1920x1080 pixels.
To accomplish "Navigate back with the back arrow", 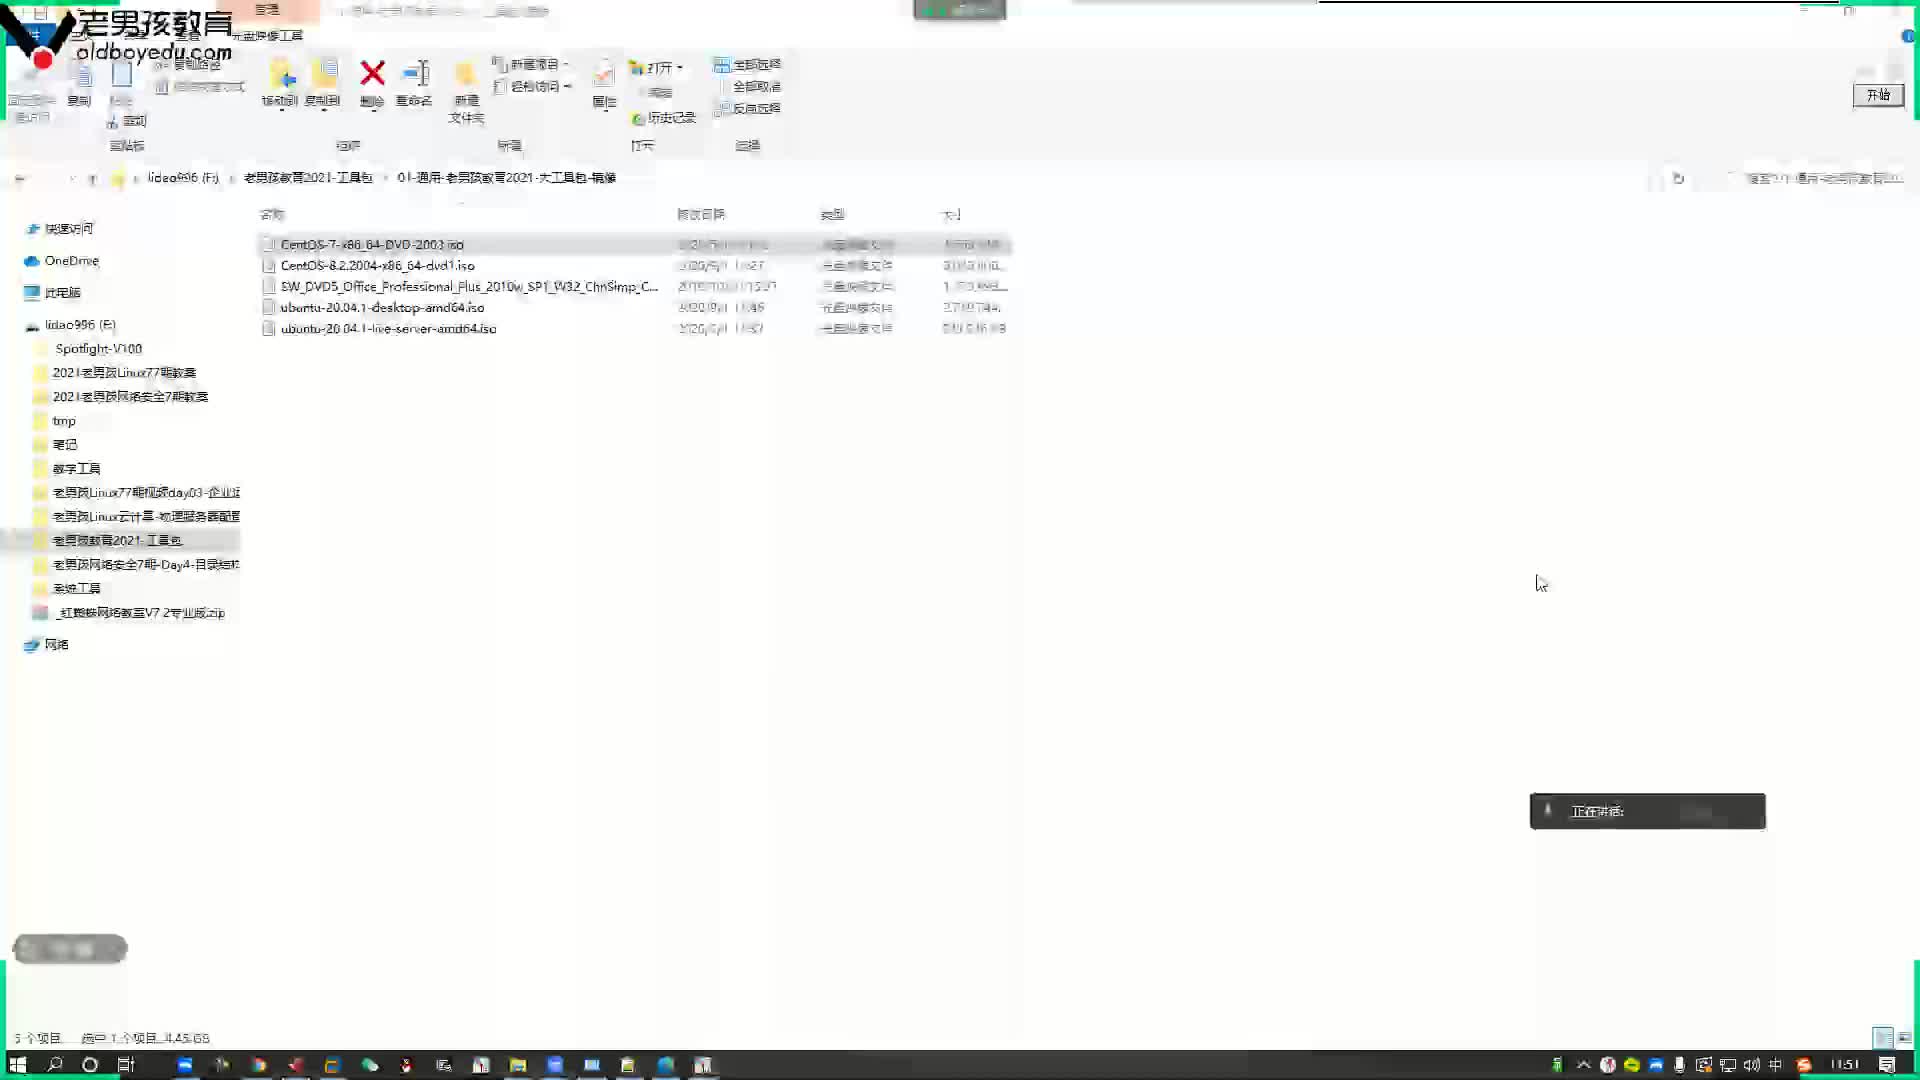I will click(20, 179).
